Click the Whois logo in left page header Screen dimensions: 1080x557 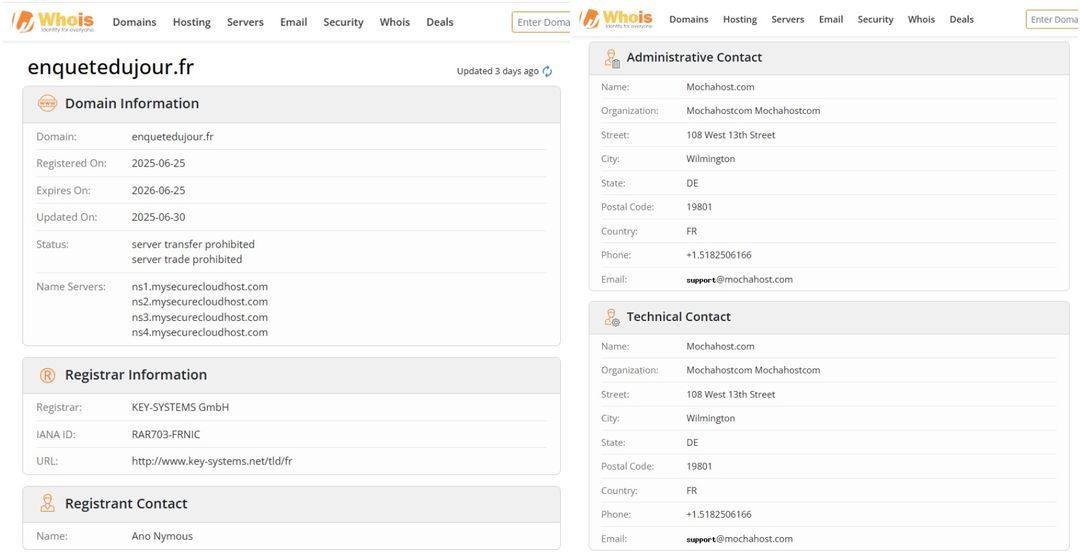54,21
